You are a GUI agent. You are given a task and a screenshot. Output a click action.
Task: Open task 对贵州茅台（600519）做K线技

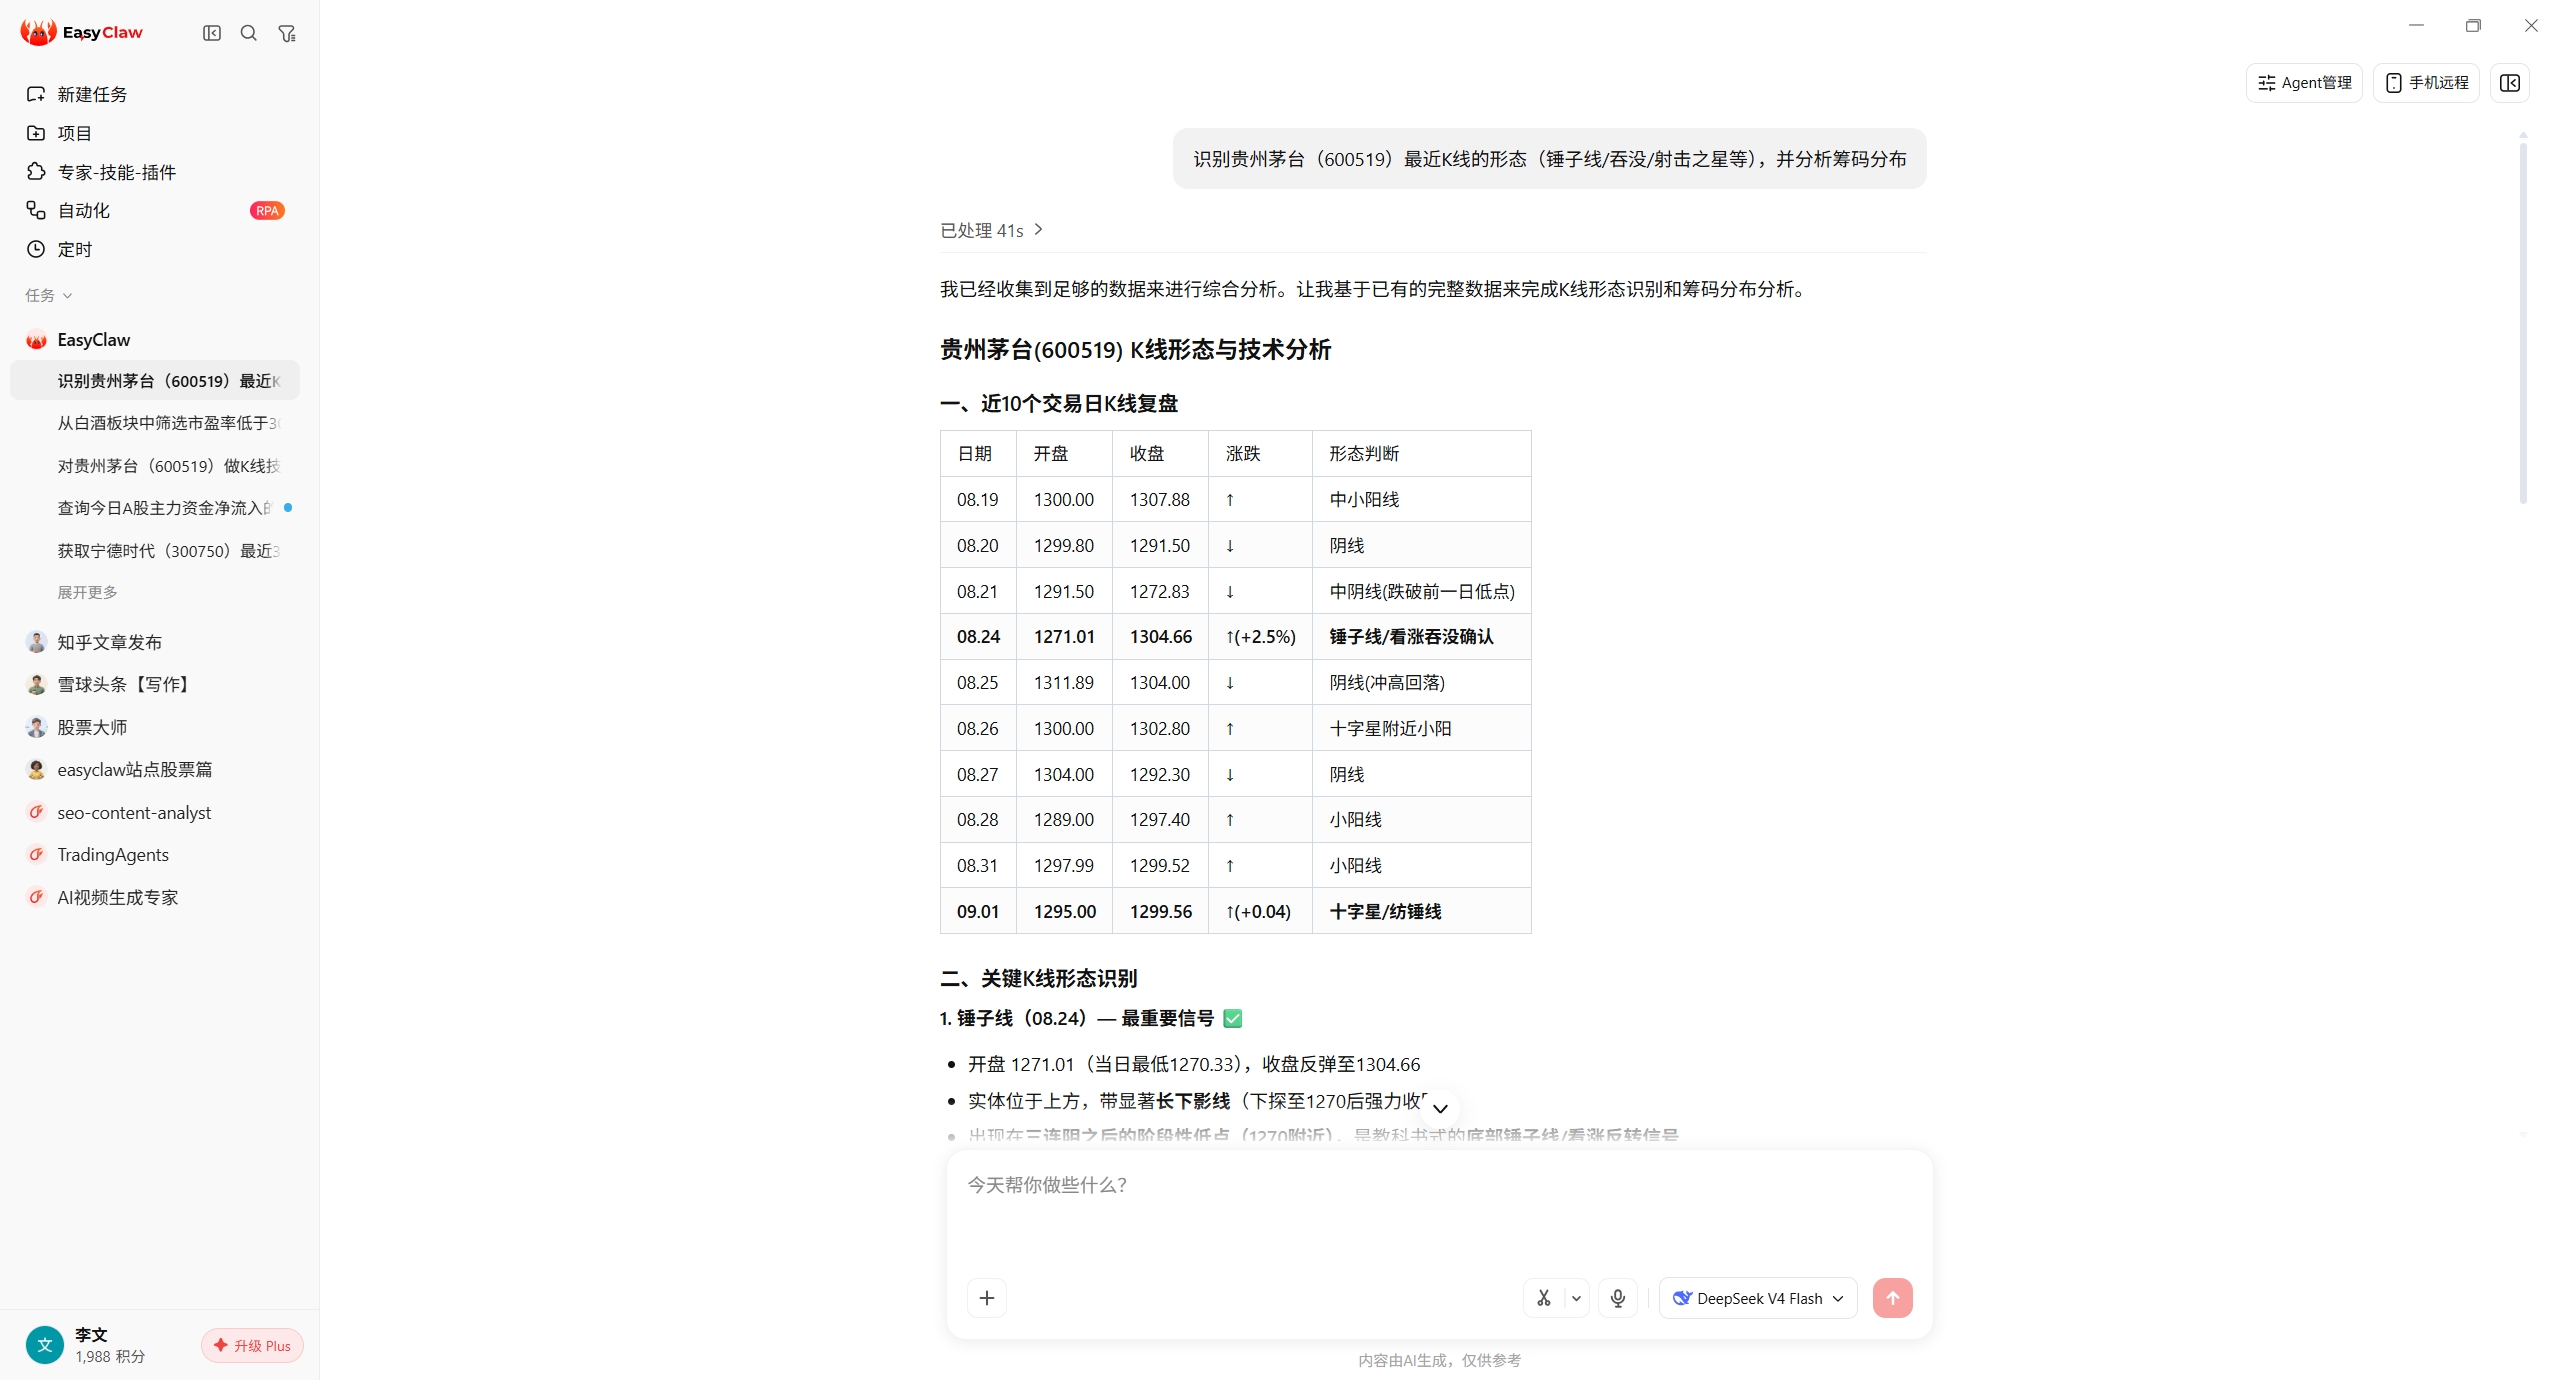155,466
